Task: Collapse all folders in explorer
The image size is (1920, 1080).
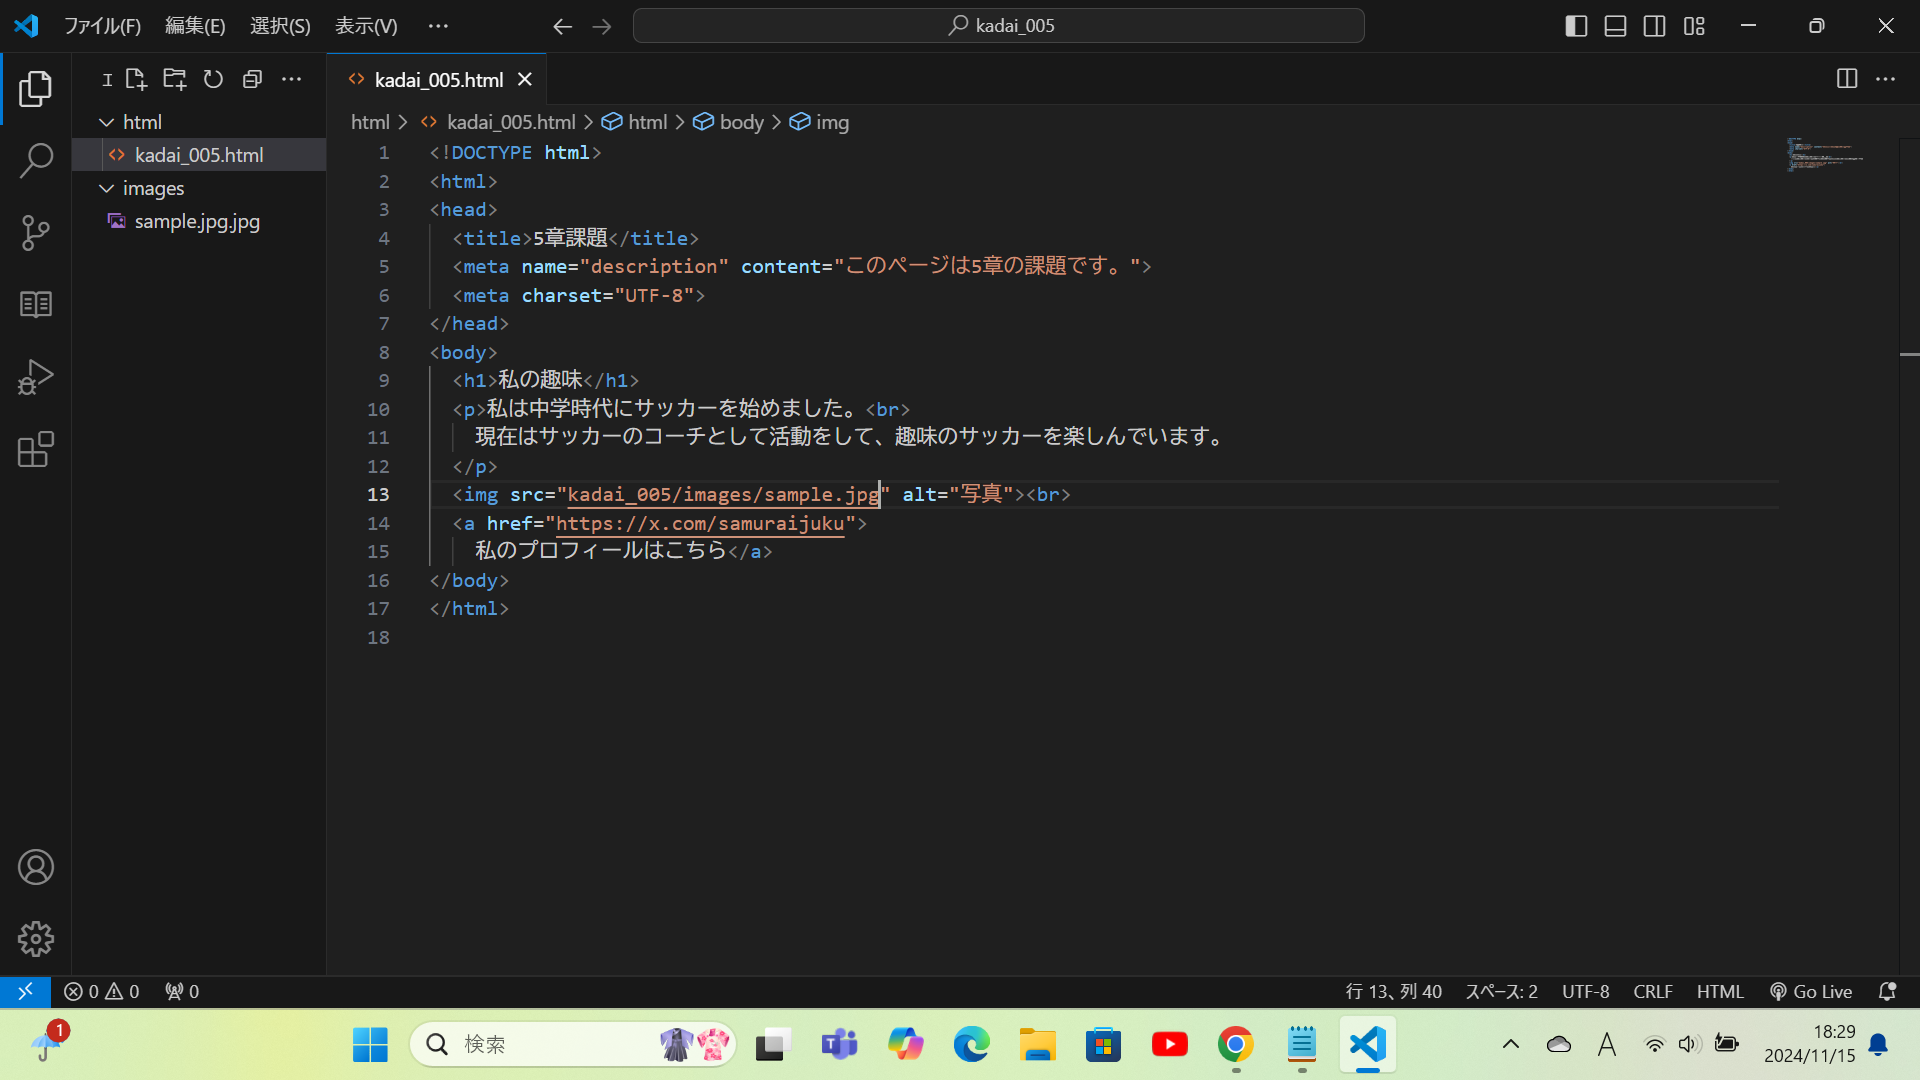Action: tap(252, 79)
